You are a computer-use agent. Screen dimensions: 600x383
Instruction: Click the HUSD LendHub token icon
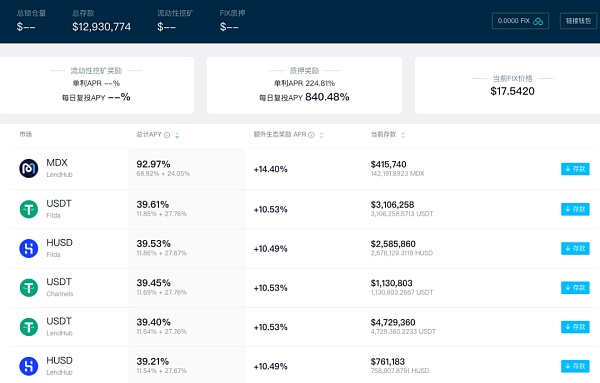(29, 366)
